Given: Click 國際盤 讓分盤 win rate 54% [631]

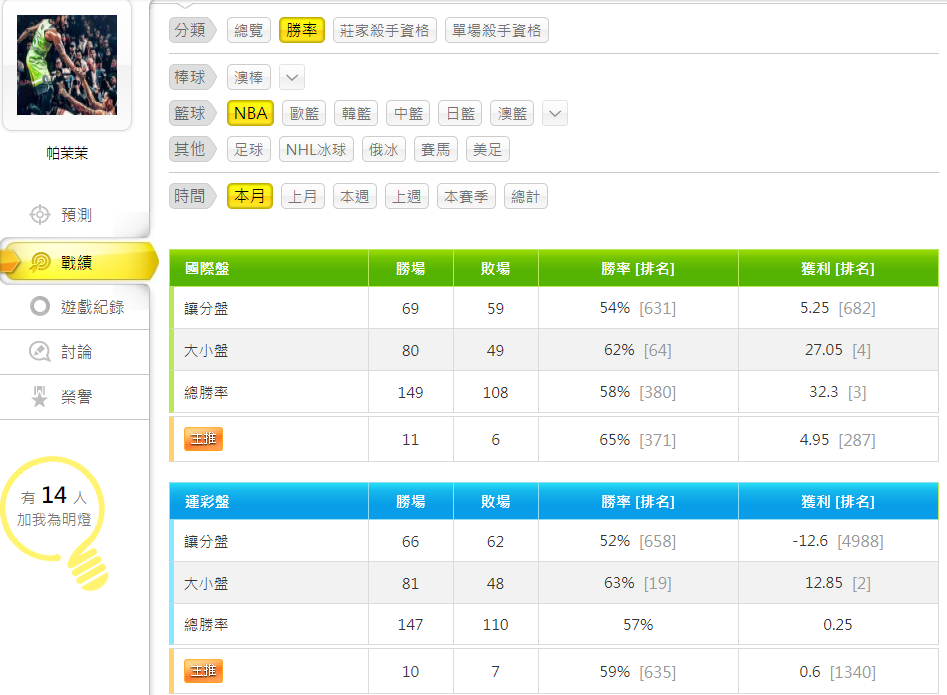Looking at the screenshot, I should (x=638, y=308).
